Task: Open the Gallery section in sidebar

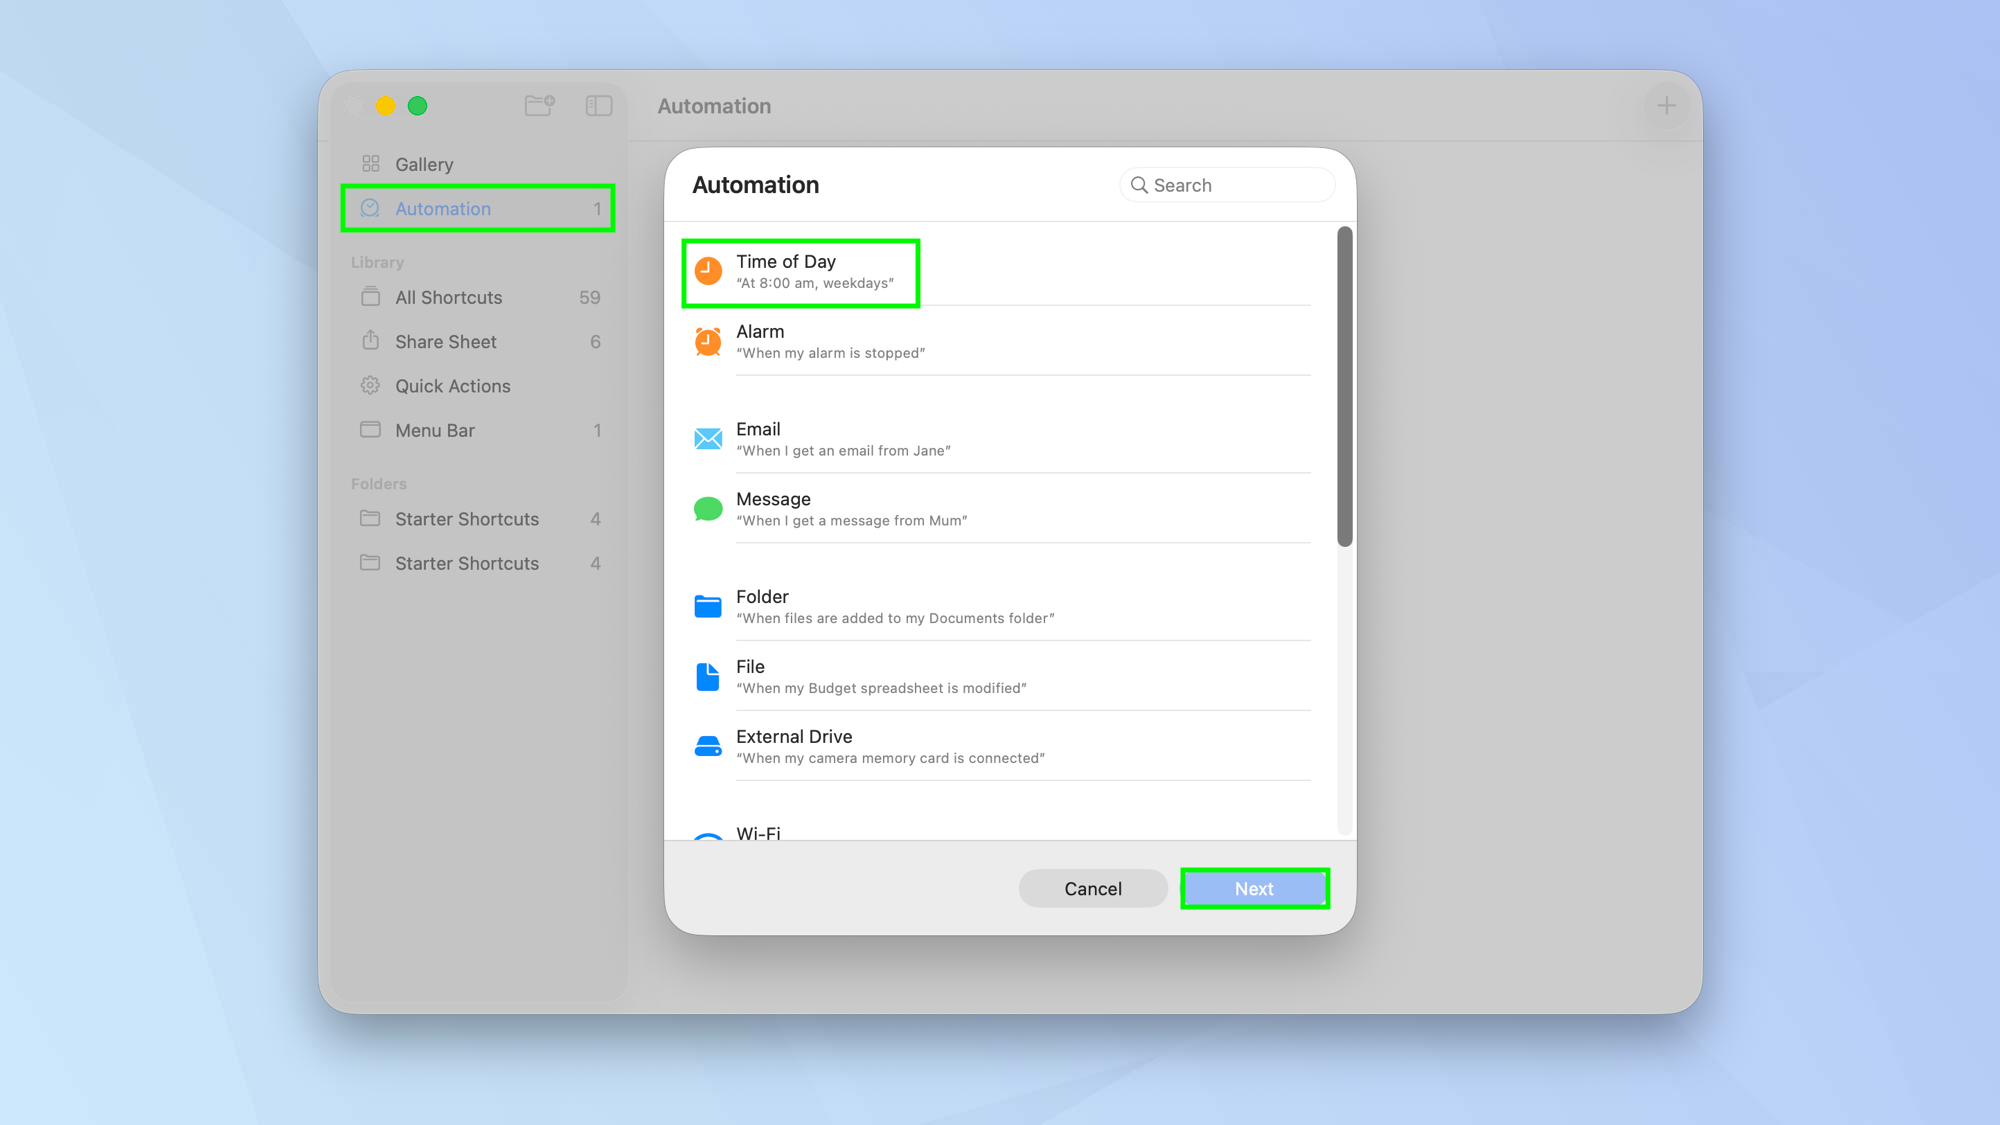Action: click(x=424, y=163)
